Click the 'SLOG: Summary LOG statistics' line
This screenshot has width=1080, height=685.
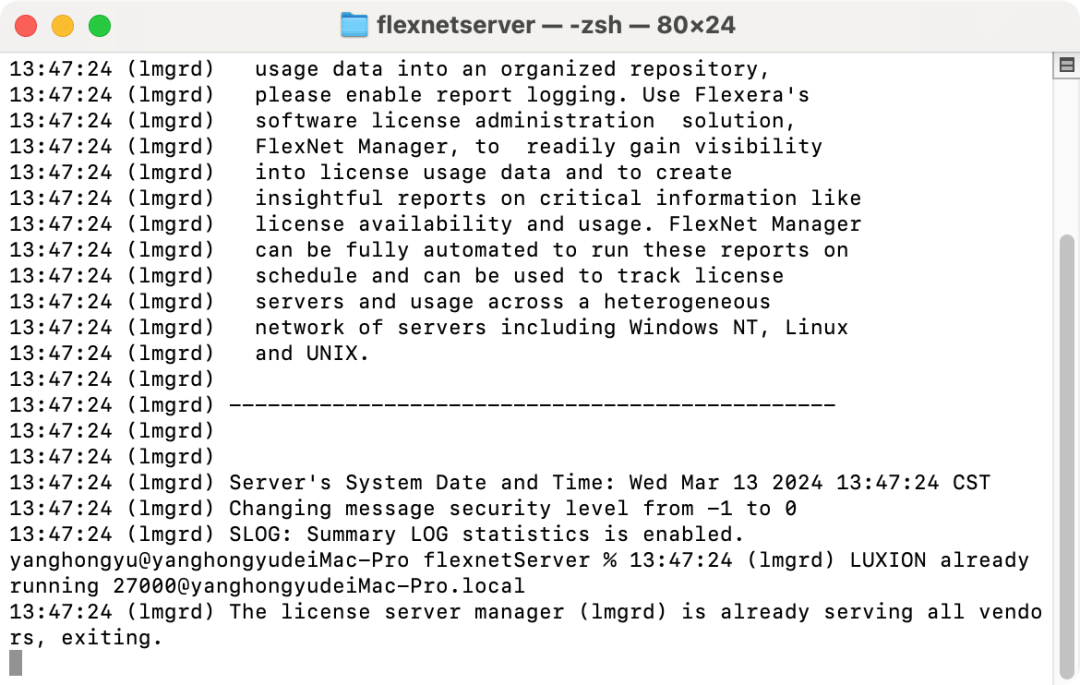click(377, 534)
